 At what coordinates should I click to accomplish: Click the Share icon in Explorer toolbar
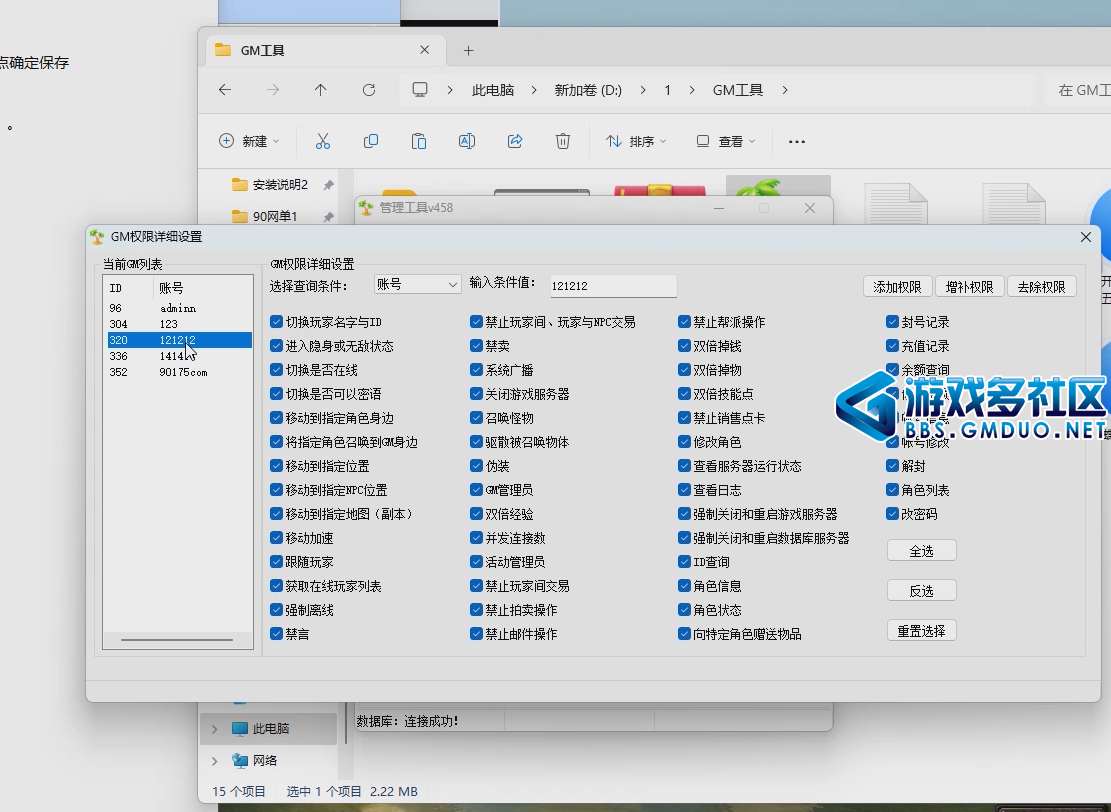coord(515,142)
